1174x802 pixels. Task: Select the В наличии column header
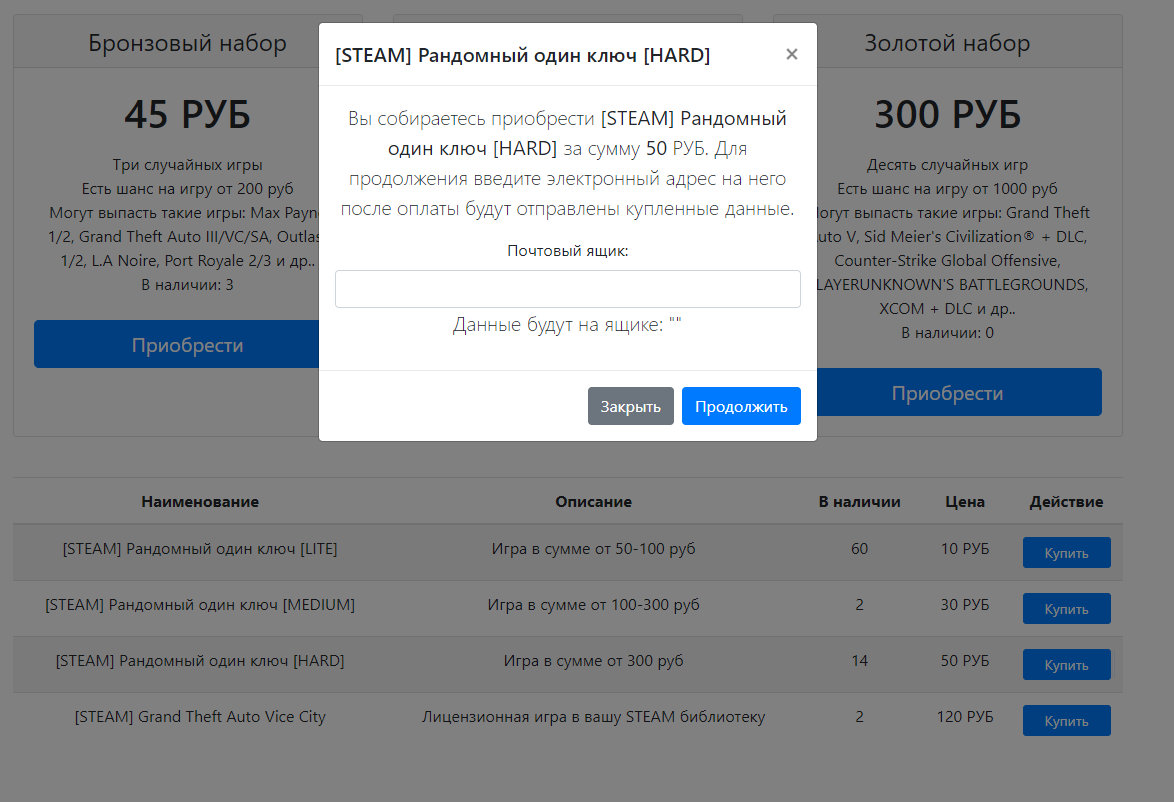click(x=860, y=502)
